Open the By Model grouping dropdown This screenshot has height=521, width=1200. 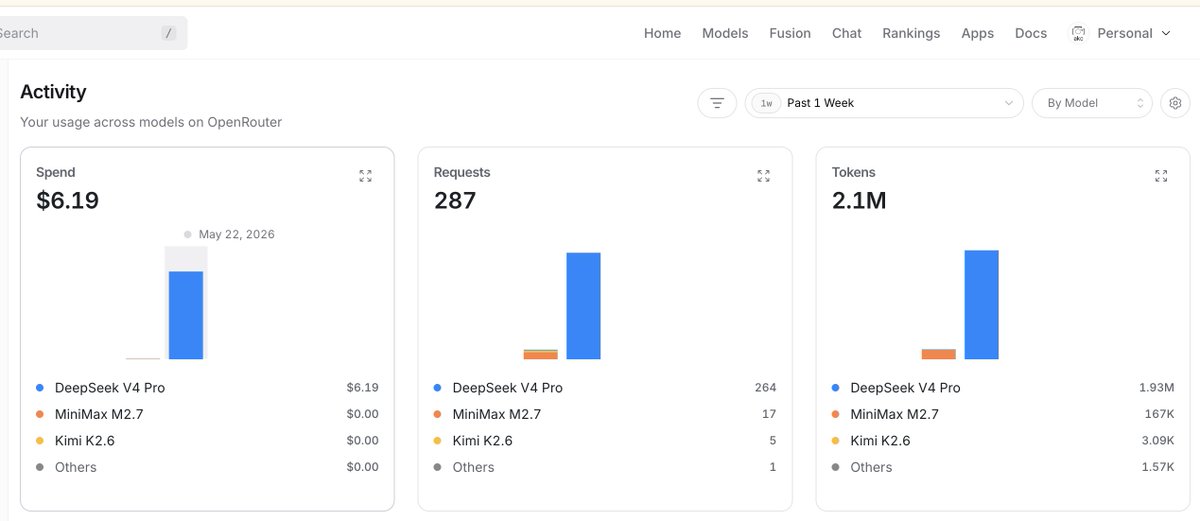point(1092,103)
